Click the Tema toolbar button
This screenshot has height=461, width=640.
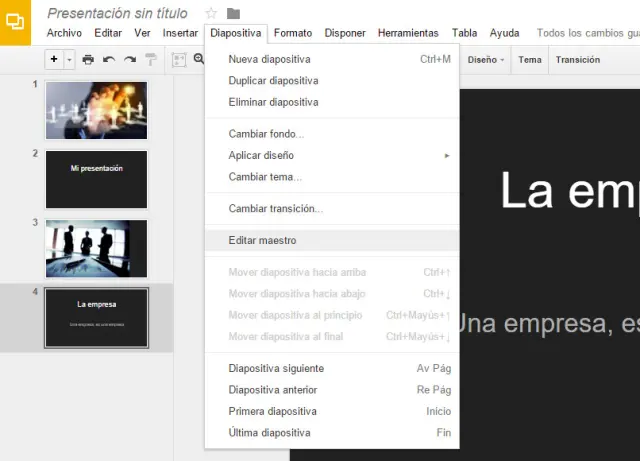pos(530,60)
